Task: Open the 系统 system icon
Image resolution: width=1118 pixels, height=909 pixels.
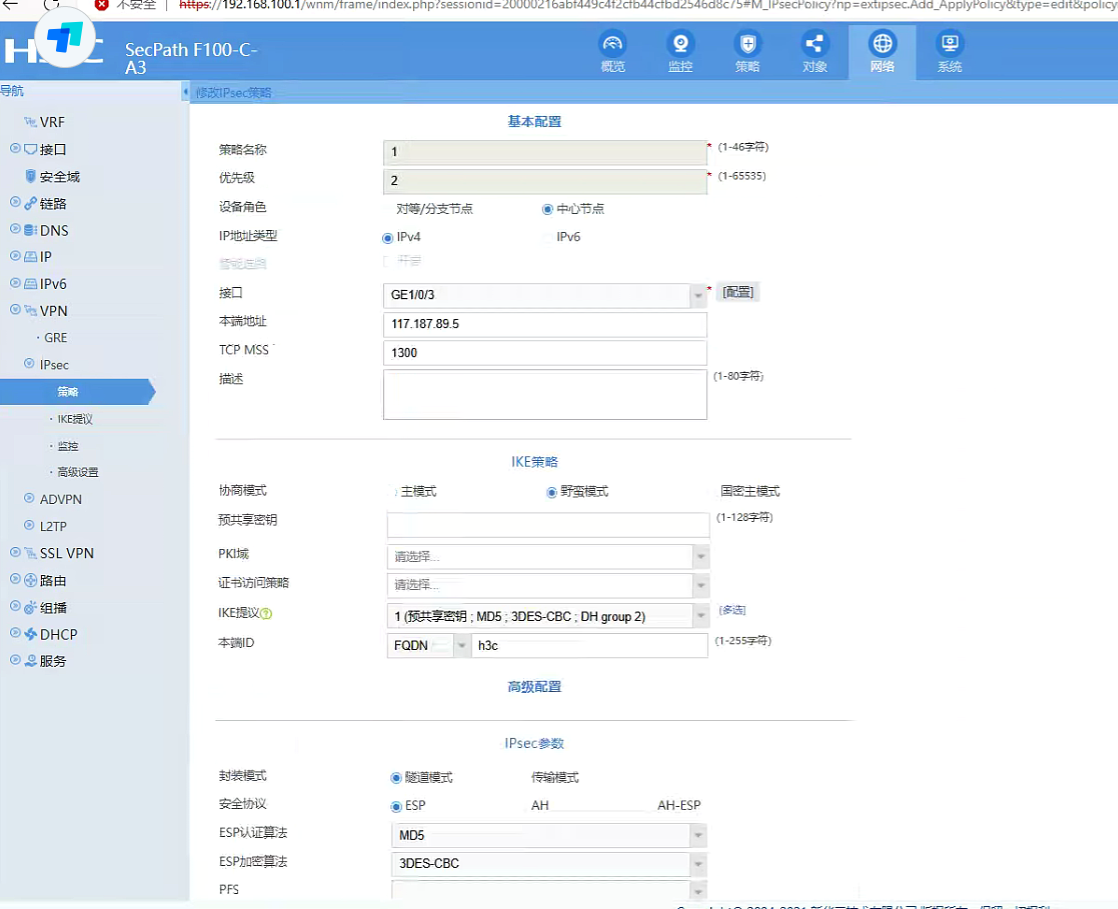Action: coord(949,45)
